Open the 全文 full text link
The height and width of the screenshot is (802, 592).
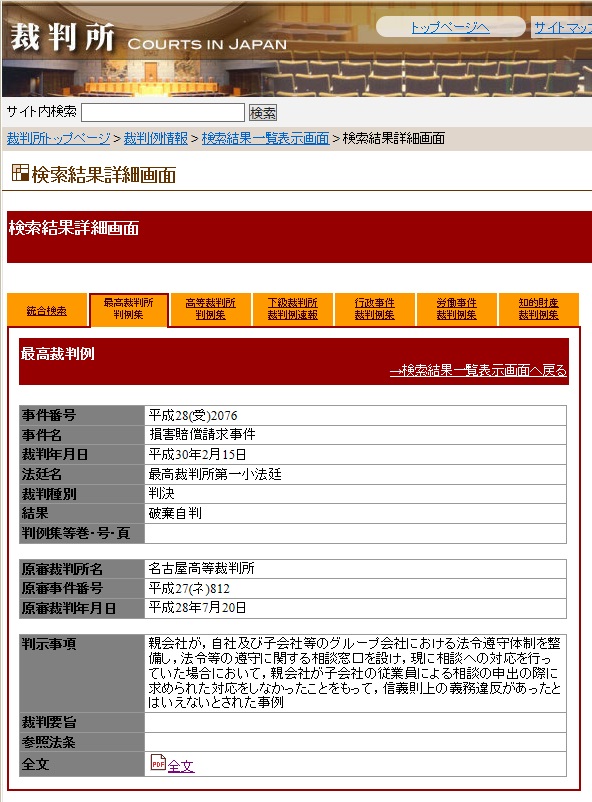(x=181, y=766)
